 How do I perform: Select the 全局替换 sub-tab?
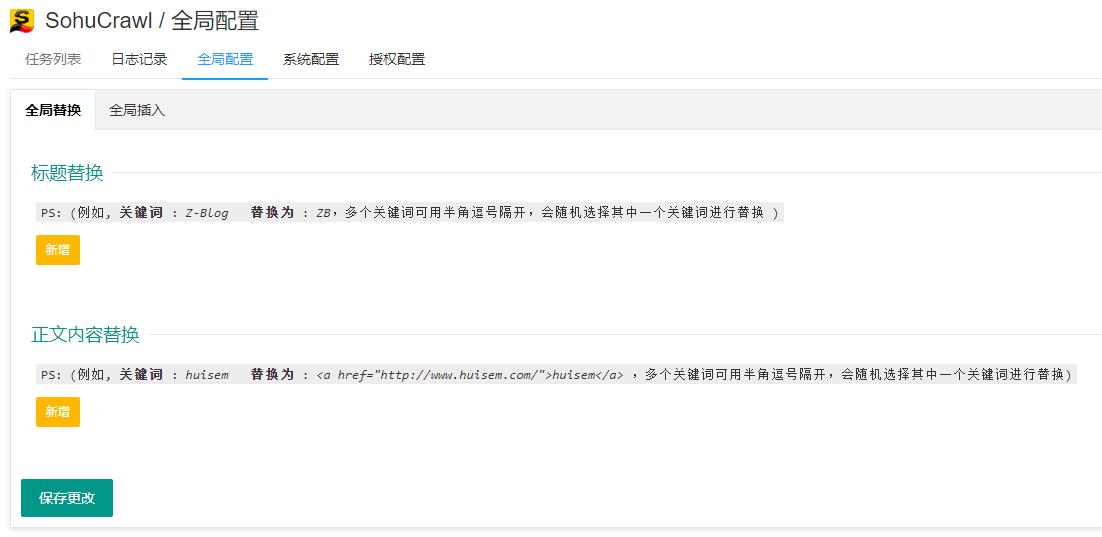click(x=53, y=110)
